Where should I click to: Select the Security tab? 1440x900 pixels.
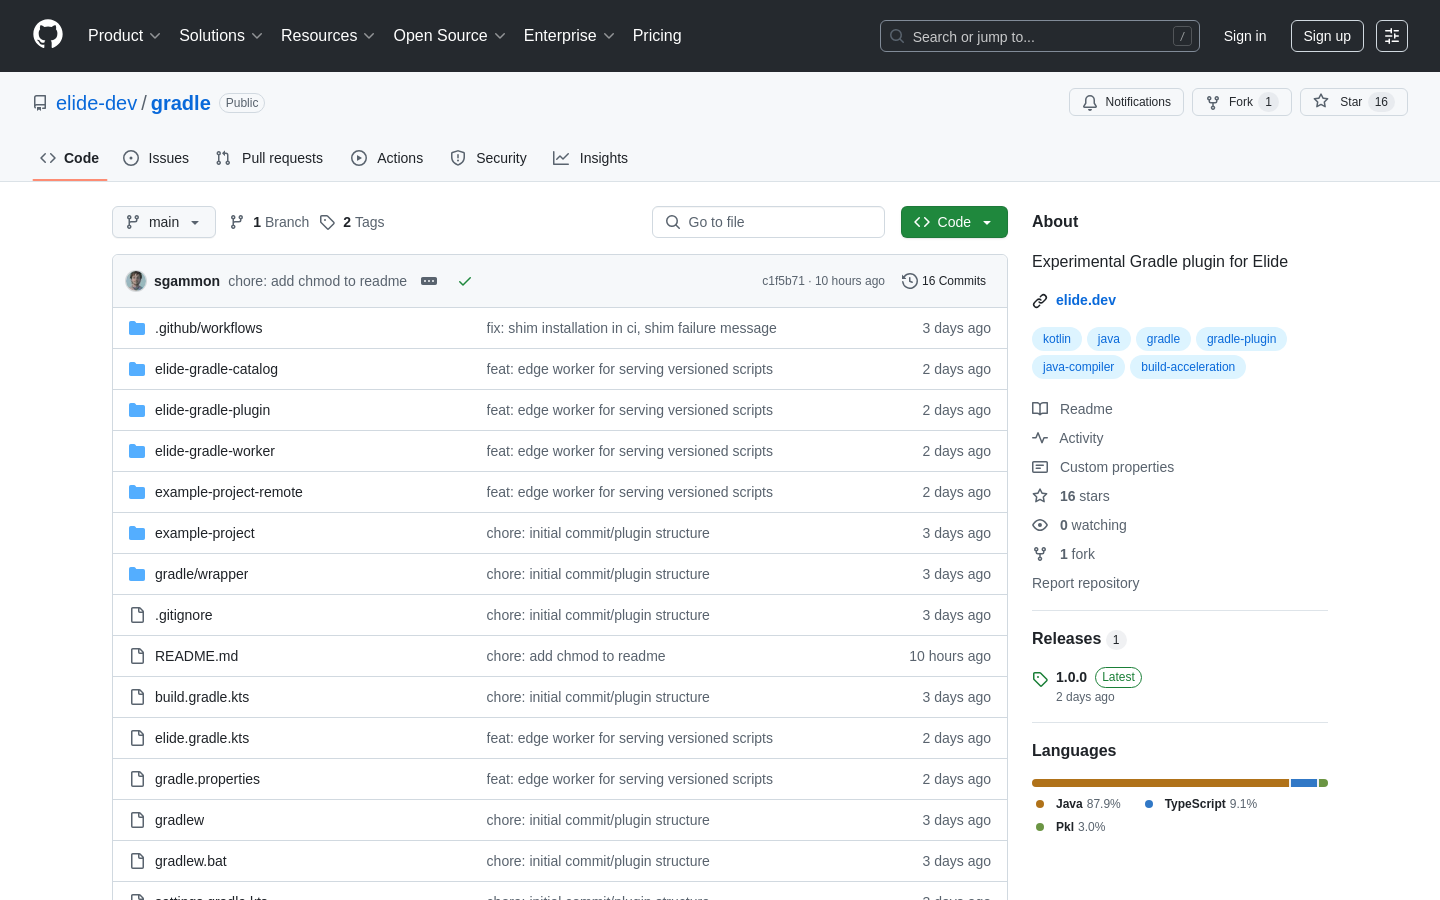click(488, 158)
